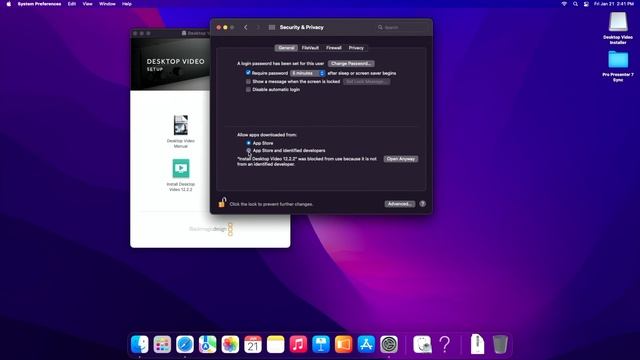Open the Apple menu

pyautogui.click(x=9, y=4)
